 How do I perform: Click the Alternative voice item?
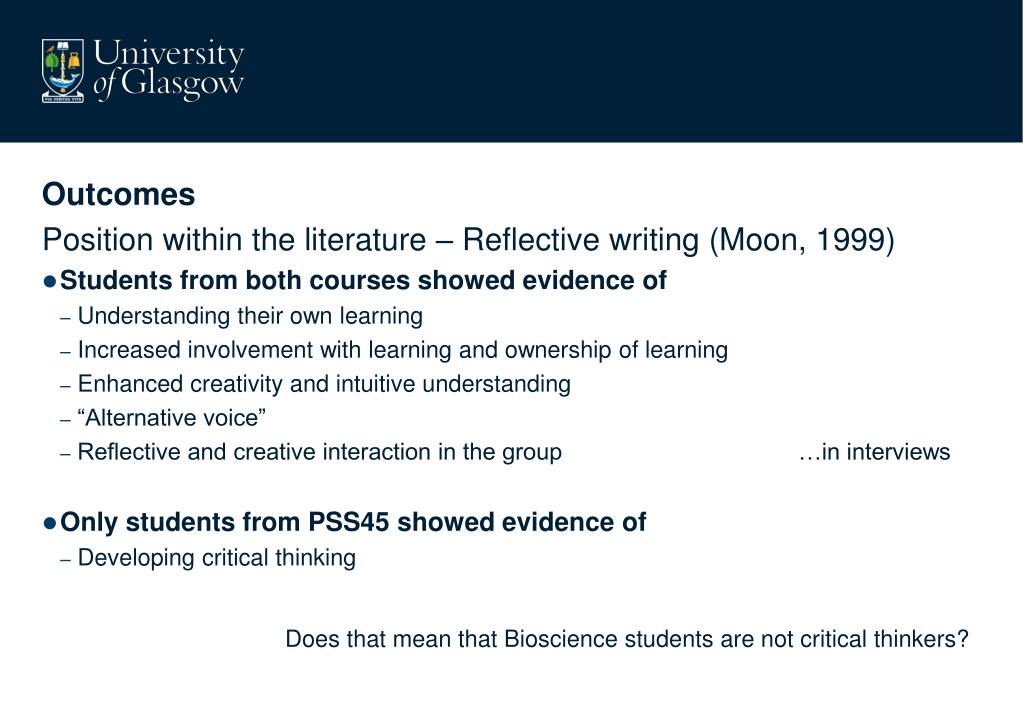(172, 418)
